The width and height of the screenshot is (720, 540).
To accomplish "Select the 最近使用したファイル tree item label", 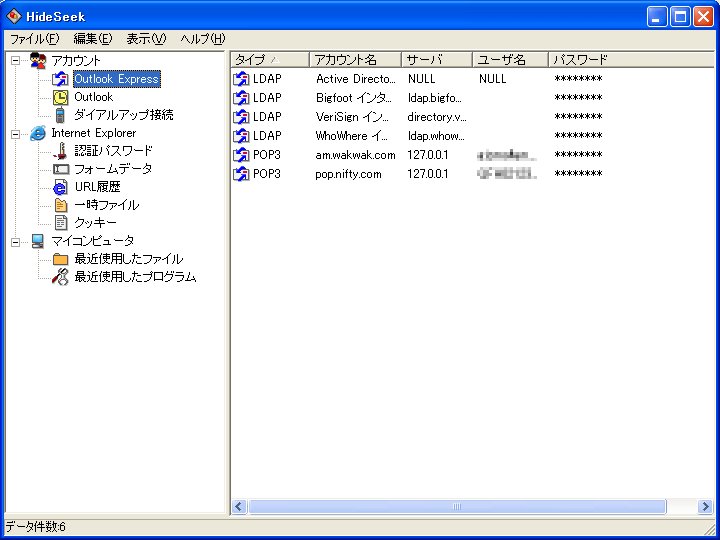I will (129, 259).
